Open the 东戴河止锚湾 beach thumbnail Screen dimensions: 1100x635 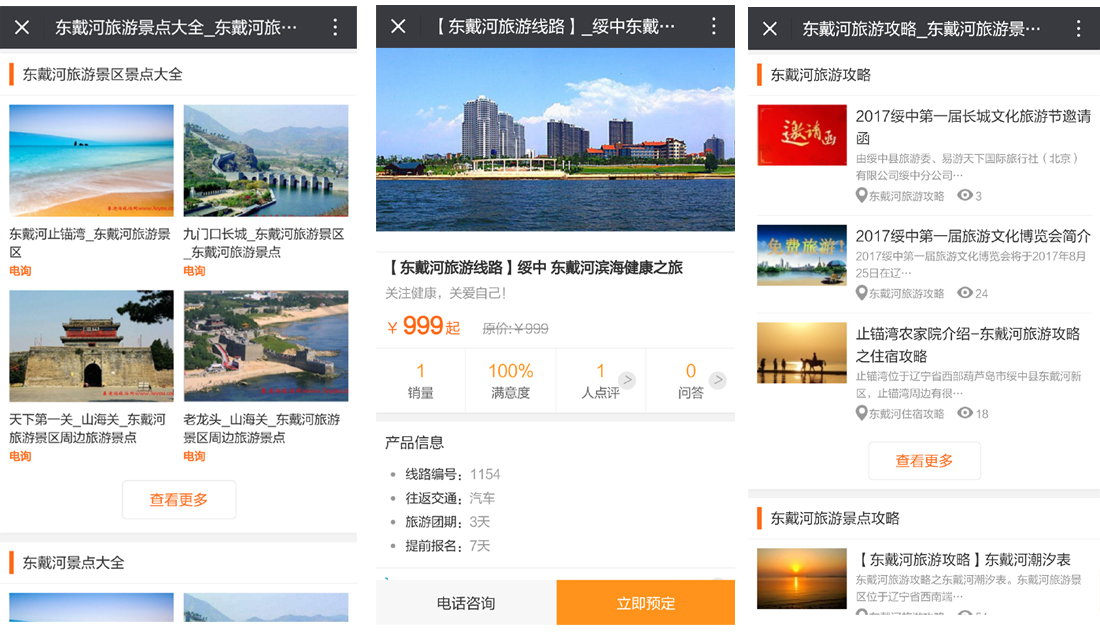(x=91, y=160)
